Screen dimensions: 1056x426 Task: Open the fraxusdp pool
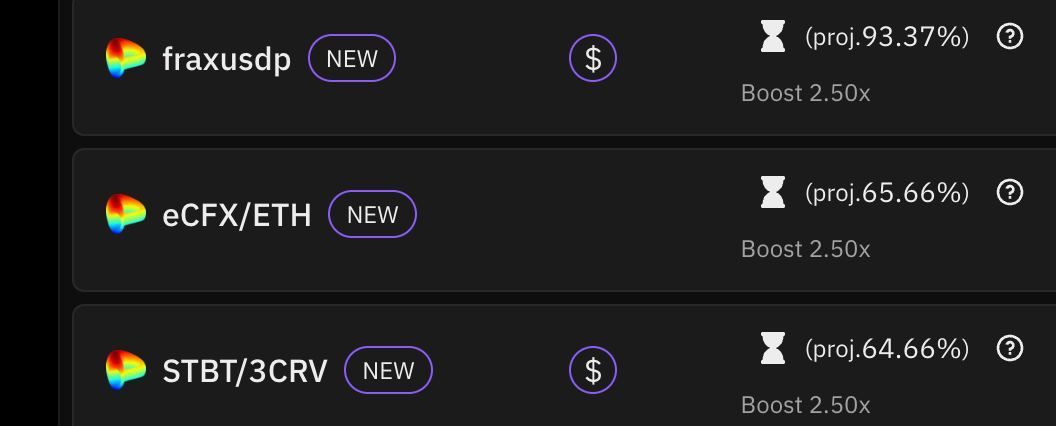pyautogui.click(x=226, y=59)
